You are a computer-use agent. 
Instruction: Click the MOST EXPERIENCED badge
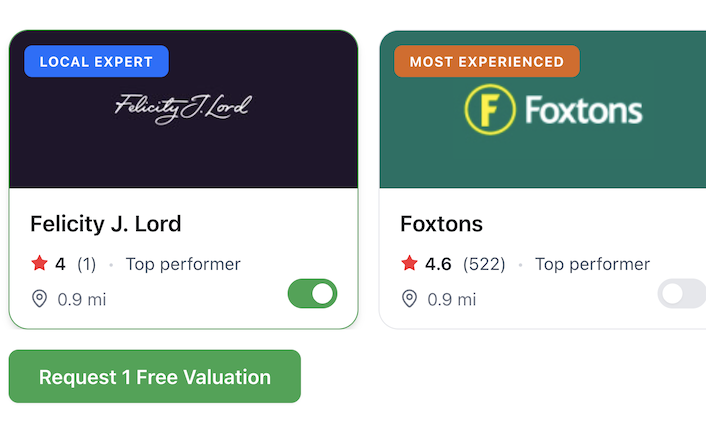487,62
